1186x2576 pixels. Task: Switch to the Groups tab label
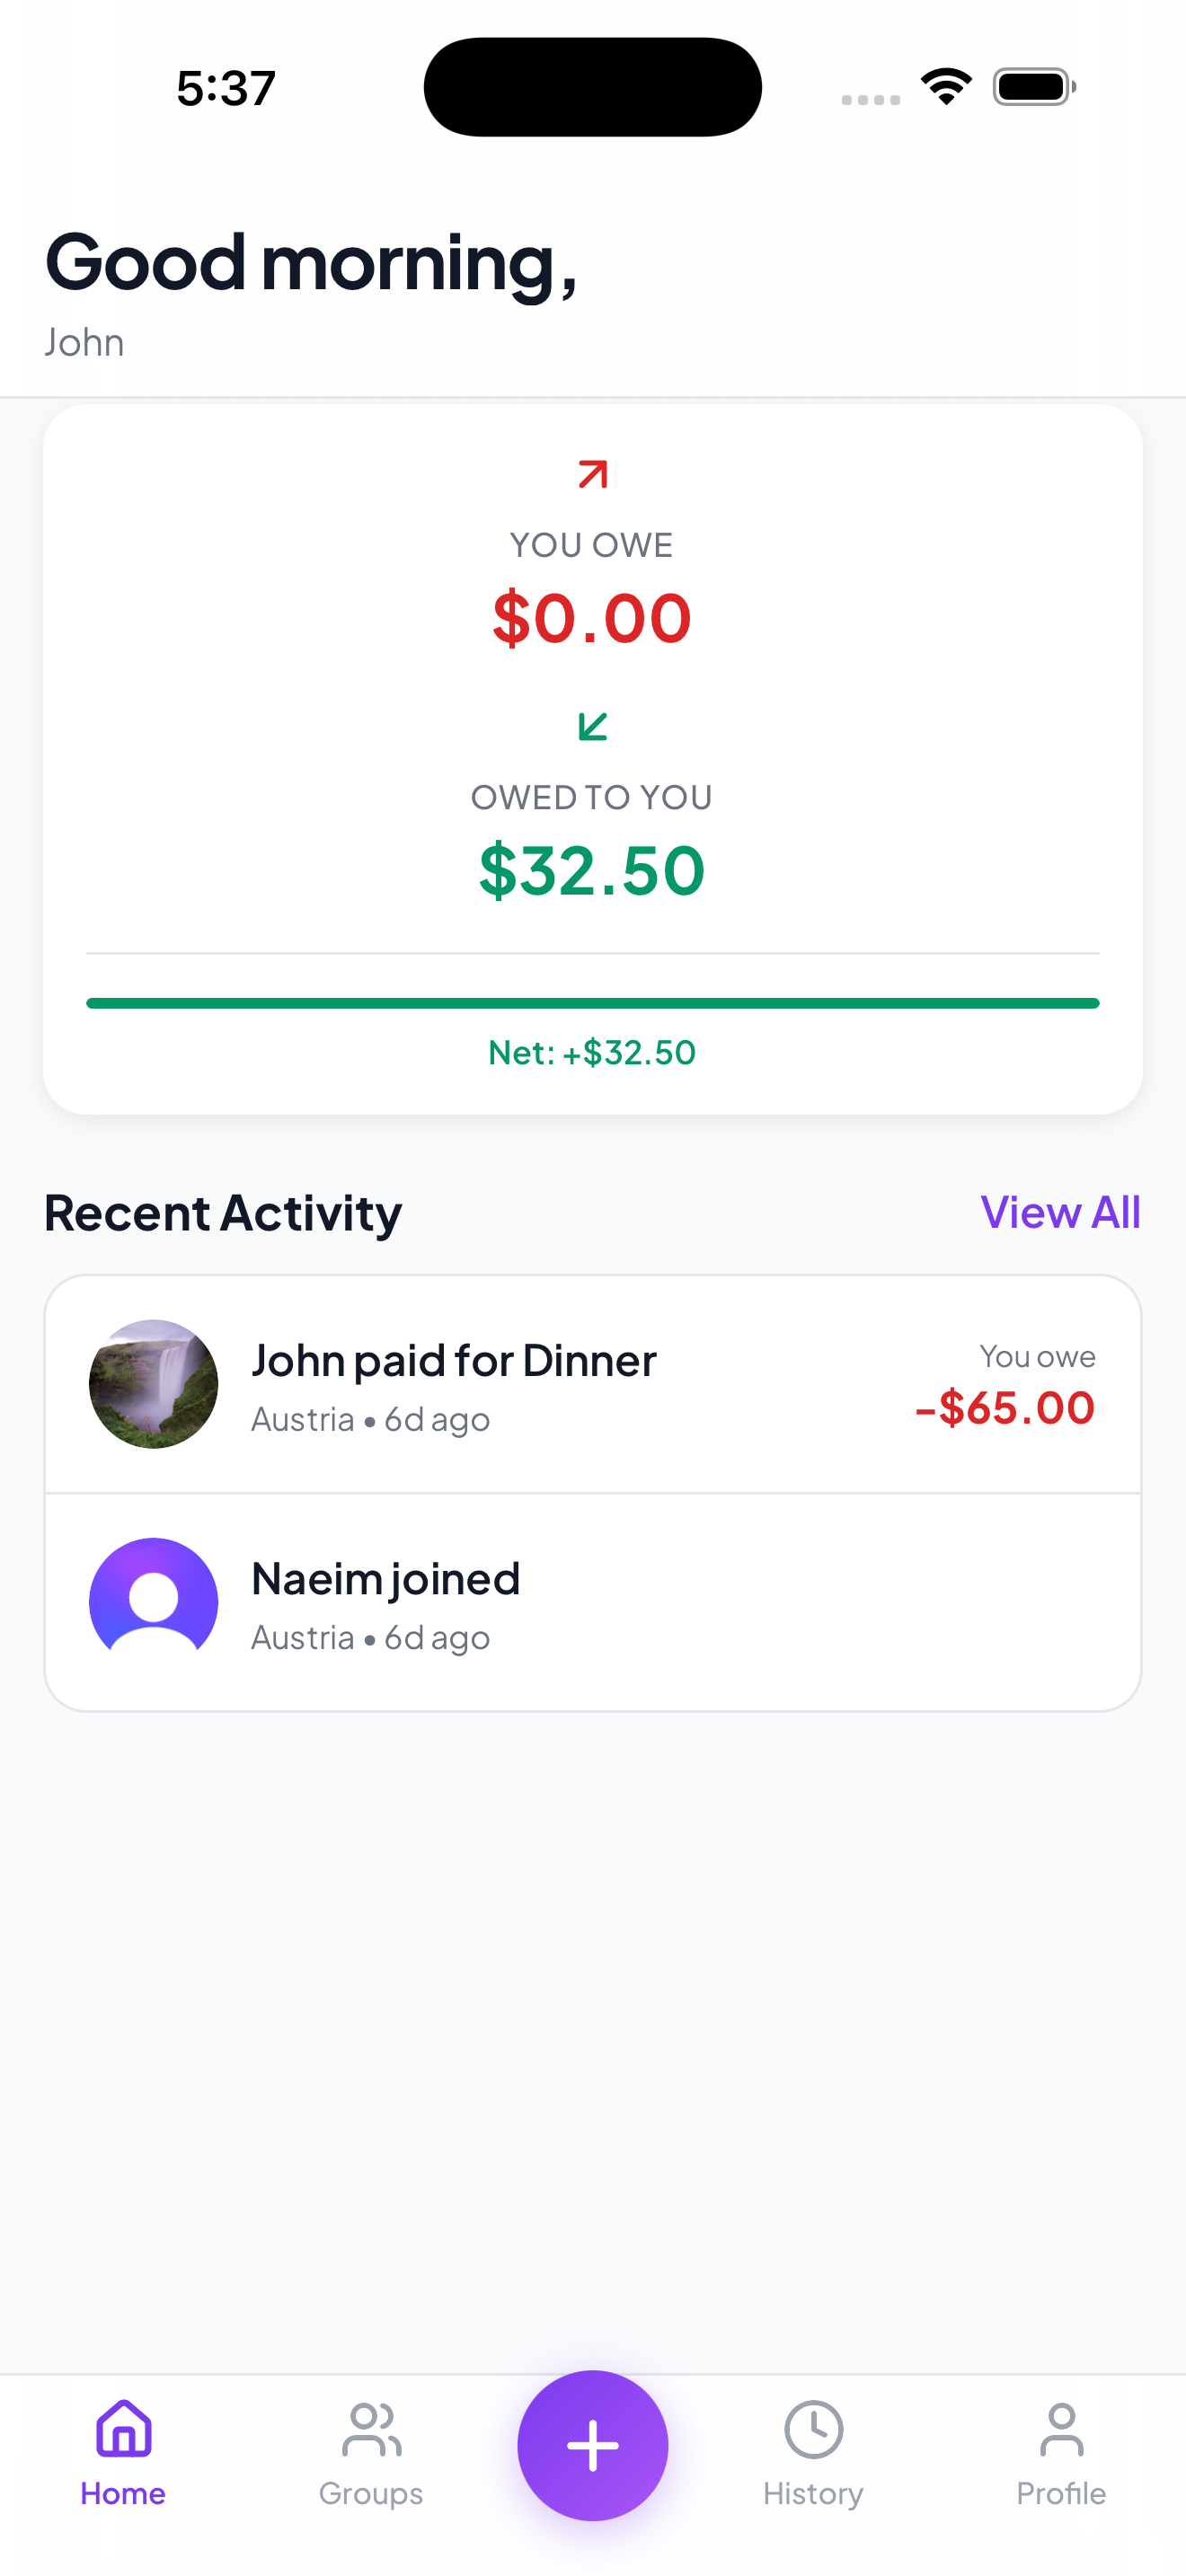371,2494
